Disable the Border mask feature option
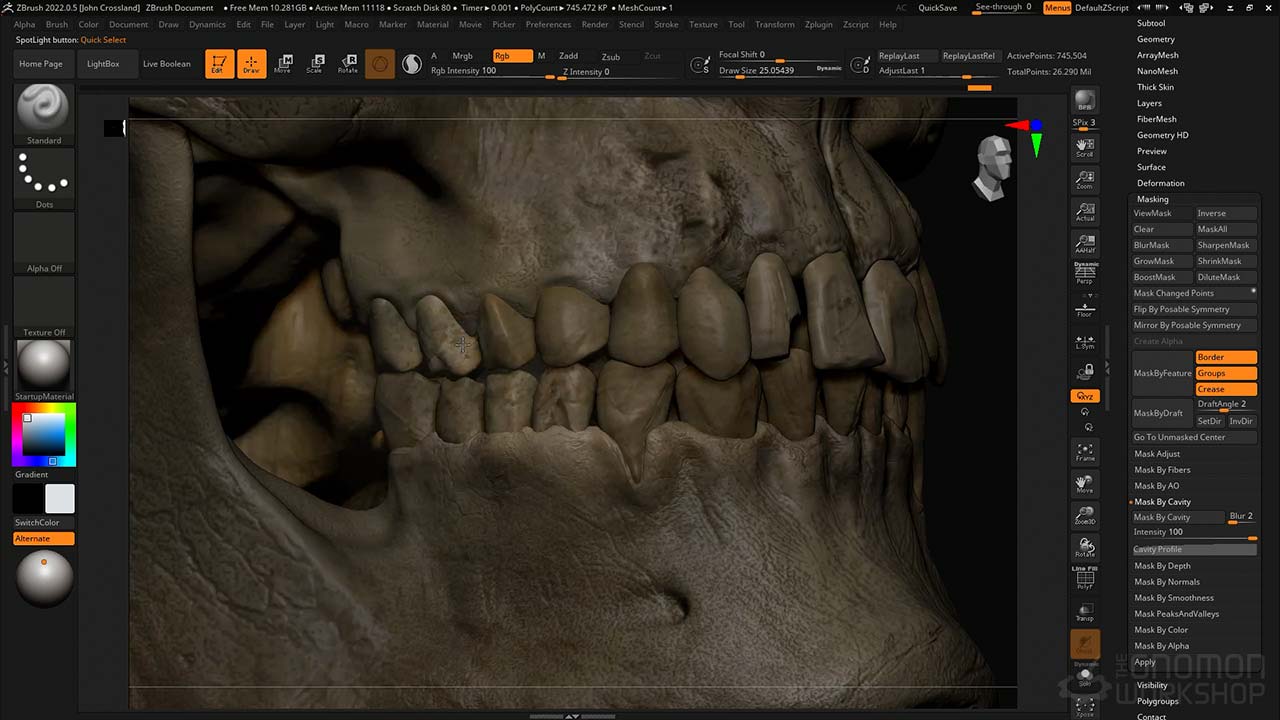This screenshot has height=720, width=1280. 1226,357
